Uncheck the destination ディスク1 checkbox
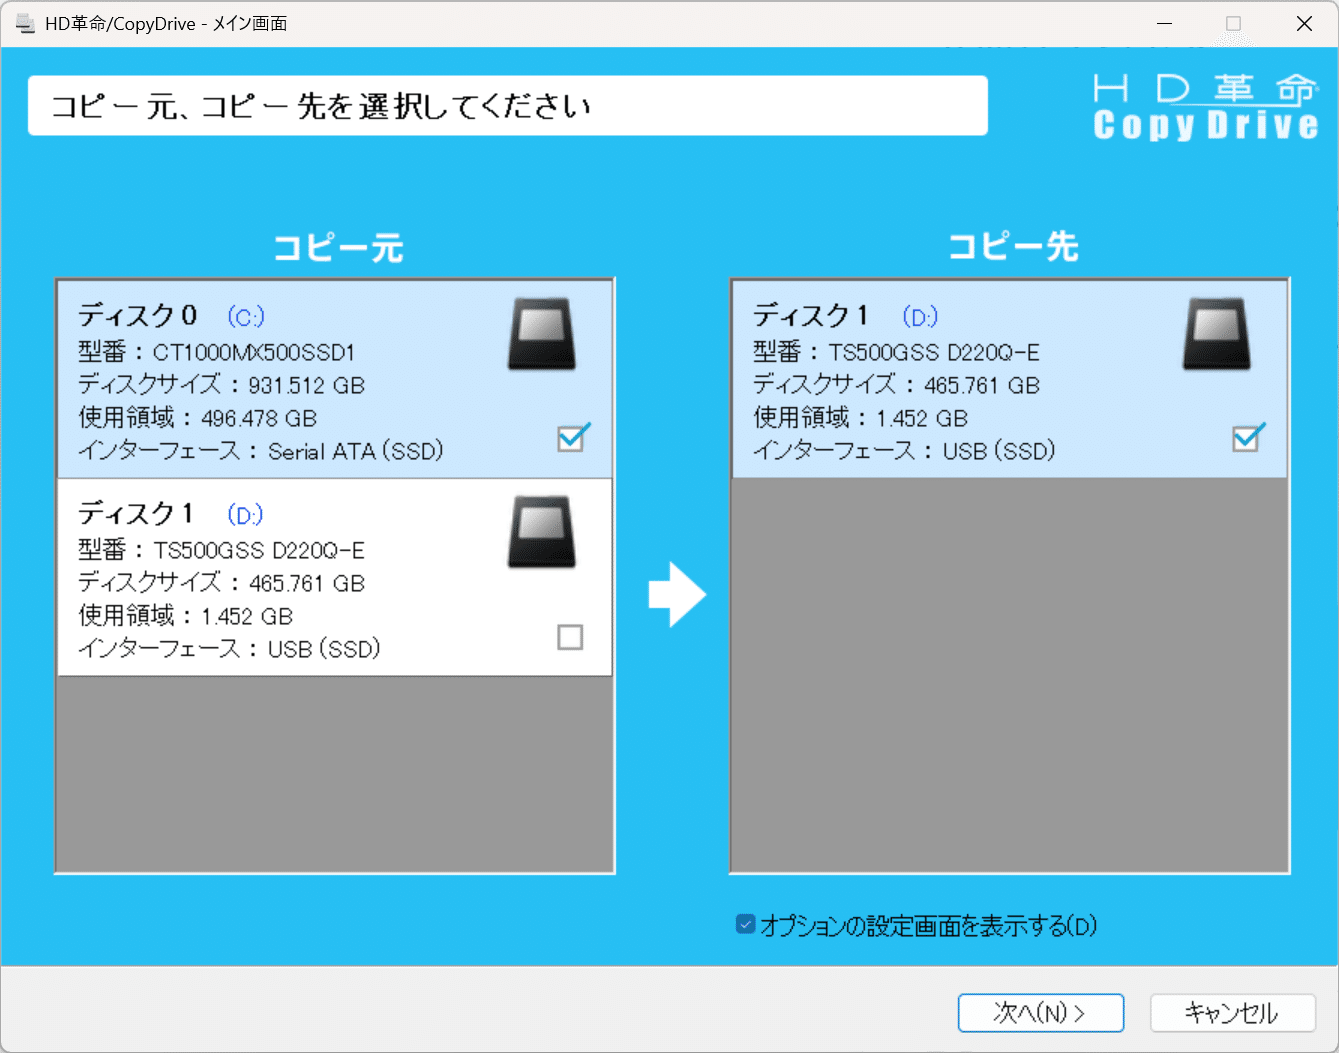Image resolution: width=1339 pixels, height=1053 pixels. click(x=1247, y=438)
